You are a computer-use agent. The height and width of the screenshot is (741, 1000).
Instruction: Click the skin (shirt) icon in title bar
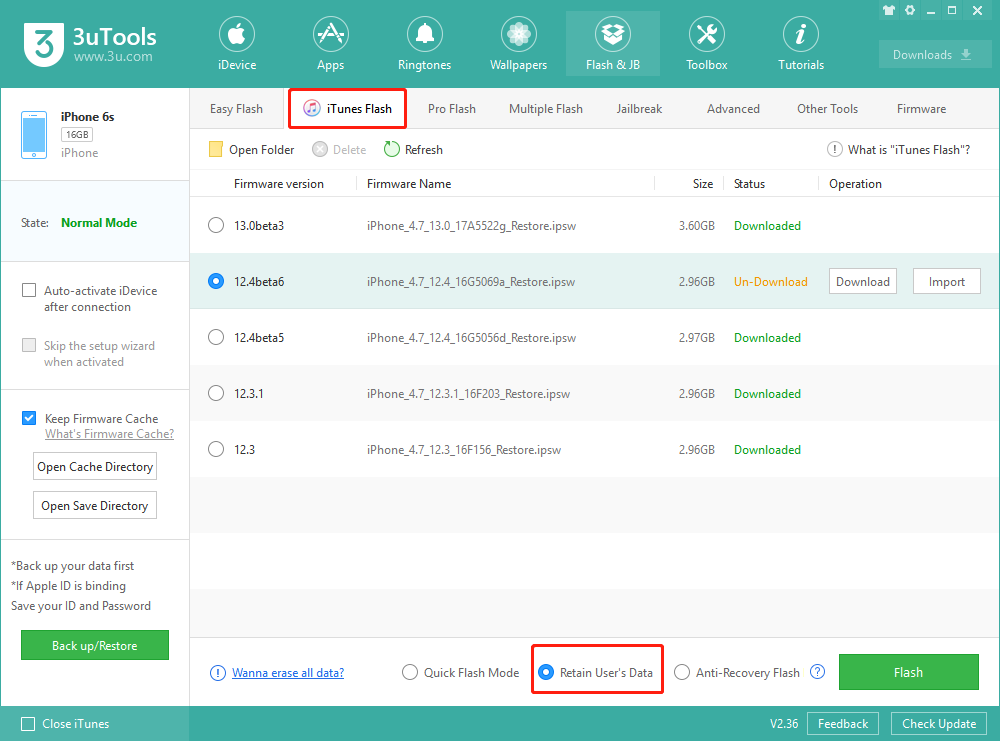coord(889,10)
